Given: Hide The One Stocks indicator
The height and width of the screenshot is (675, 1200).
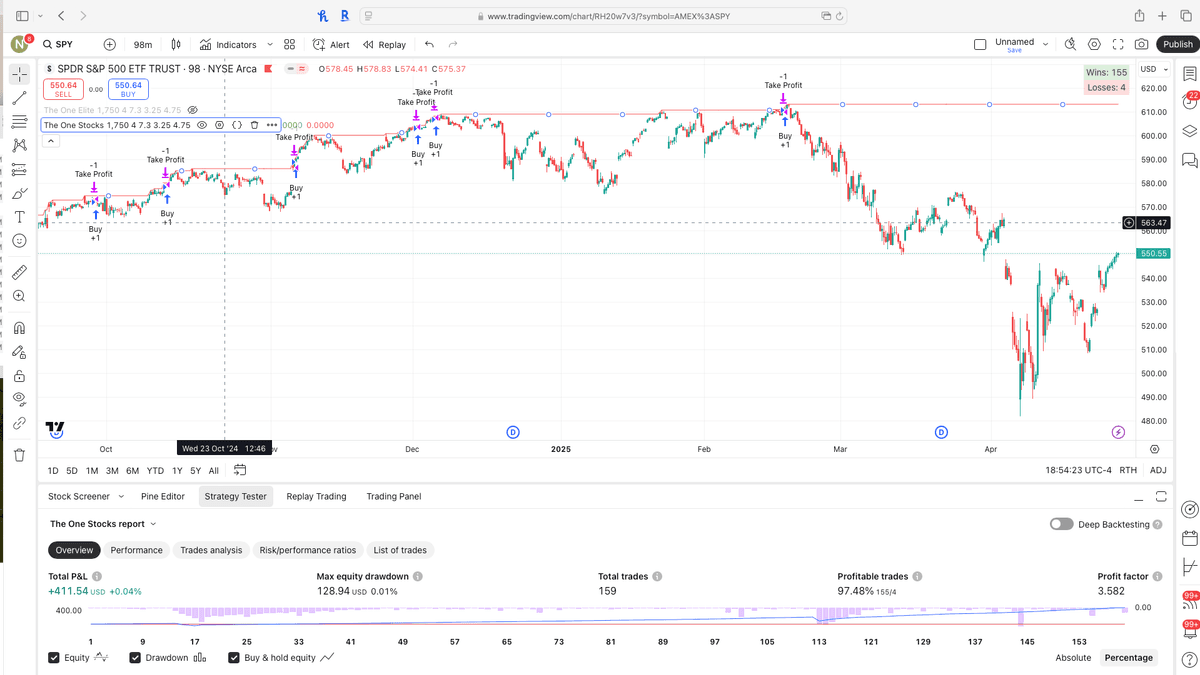Looking at the screenshot, I should pos(201,125).
